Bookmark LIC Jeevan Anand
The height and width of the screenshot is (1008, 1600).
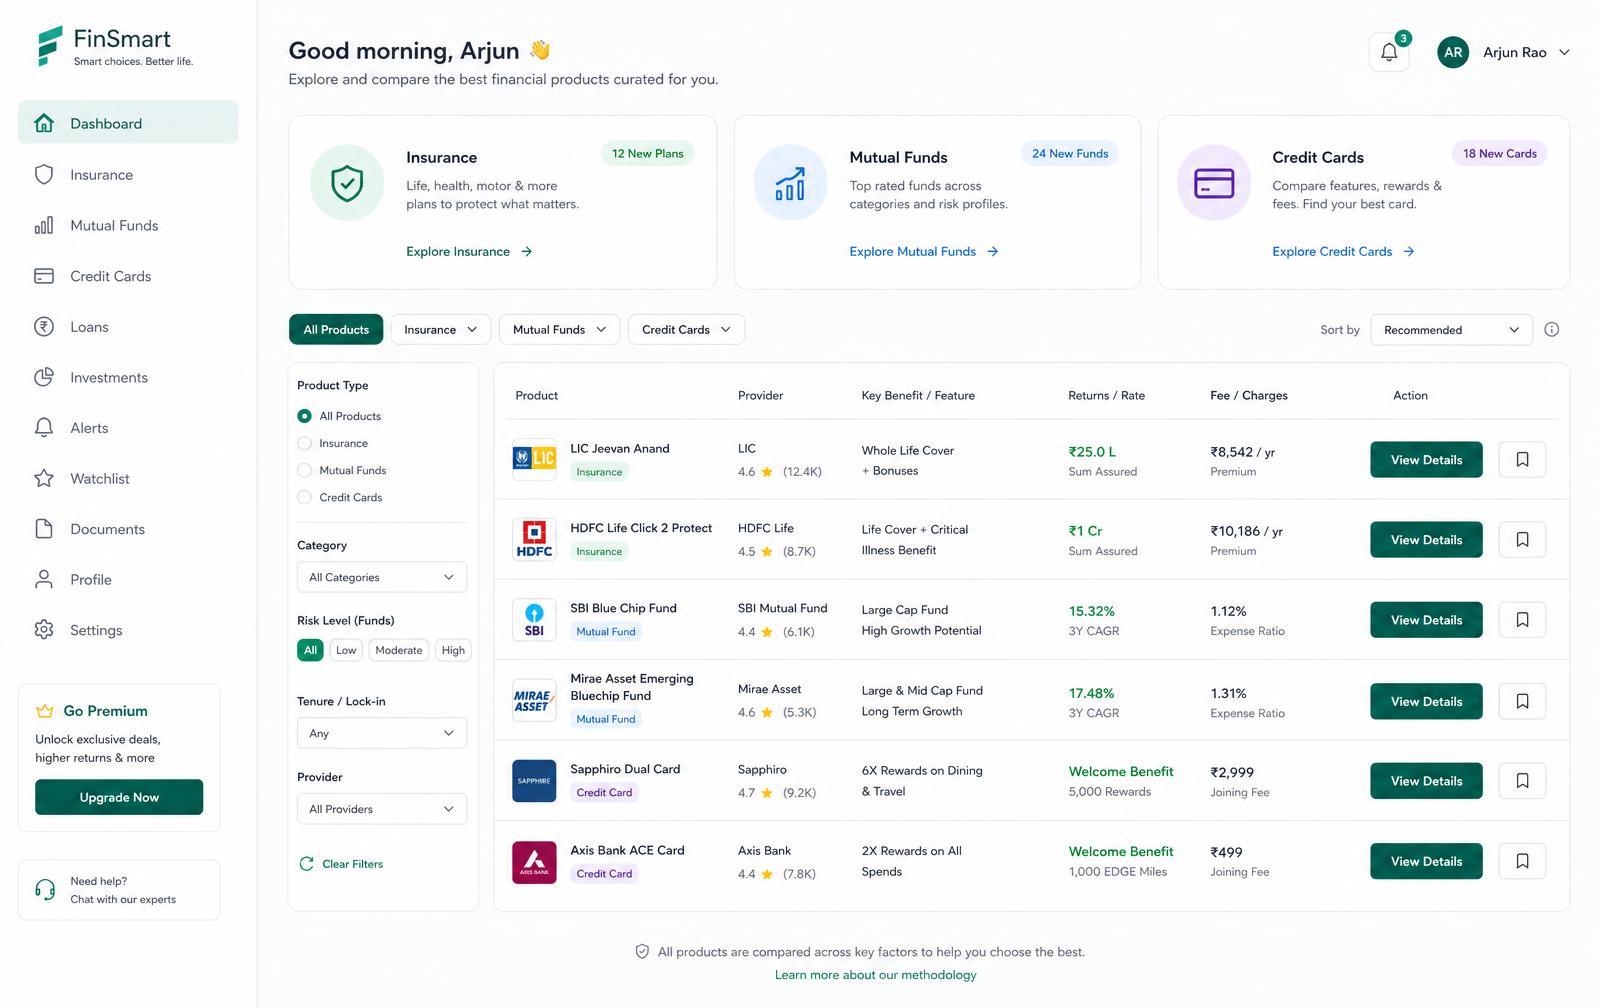pos(1522,460)
